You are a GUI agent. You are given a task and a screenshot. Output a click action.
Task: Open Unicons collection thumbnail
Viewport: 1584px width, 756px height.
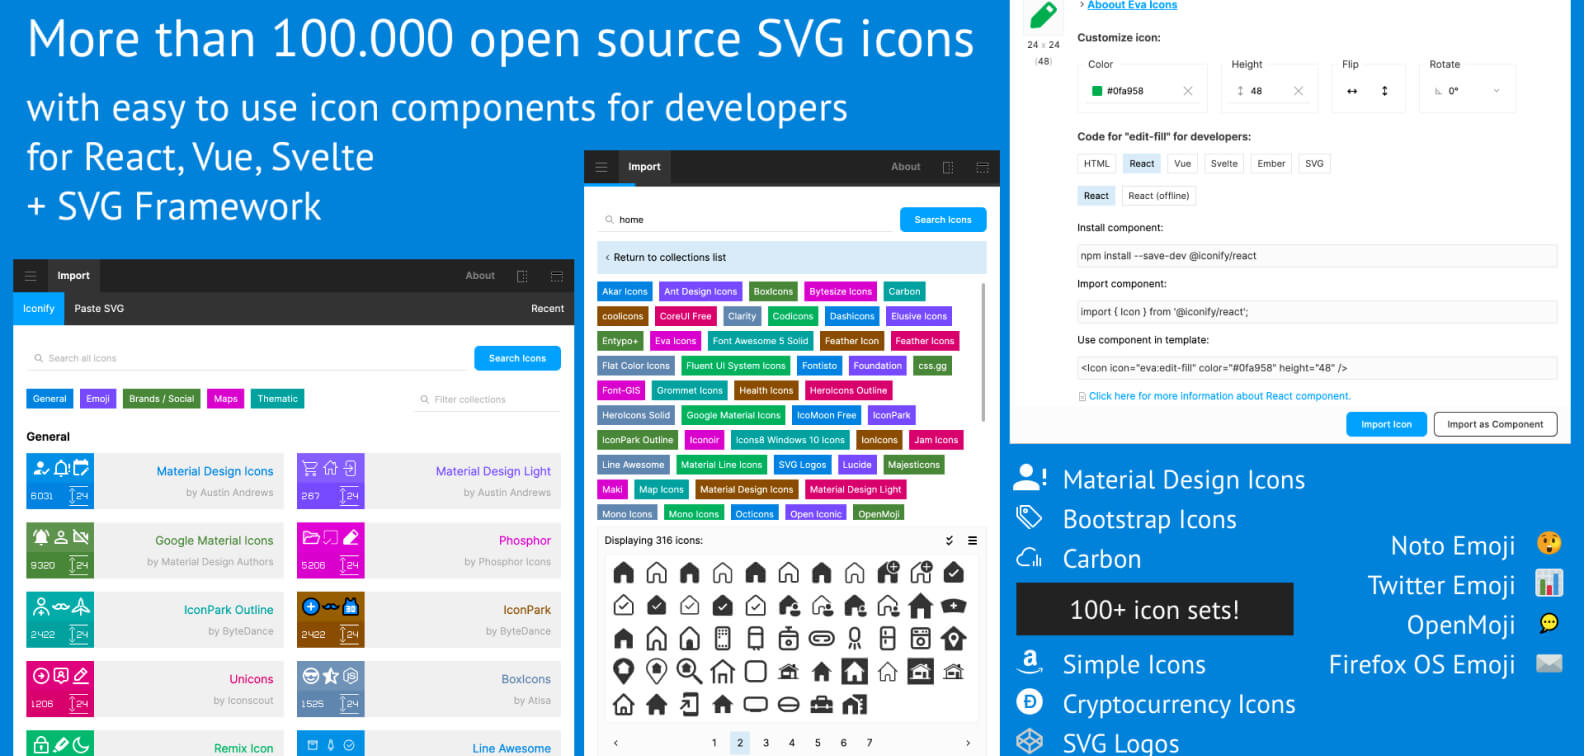tap(60, 689)
